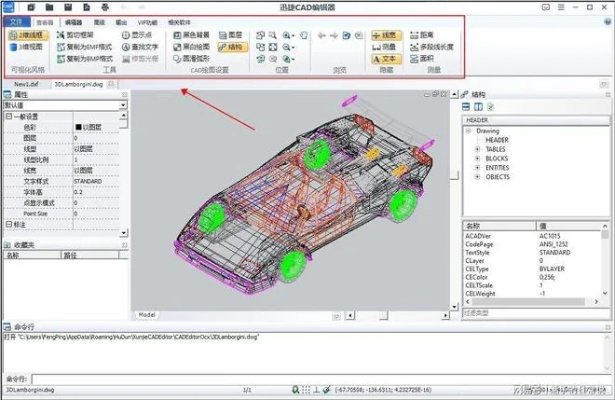
Task: Click the STANDARD value of 文字样式
Action: pyautogui.click(x=88, y=181)
